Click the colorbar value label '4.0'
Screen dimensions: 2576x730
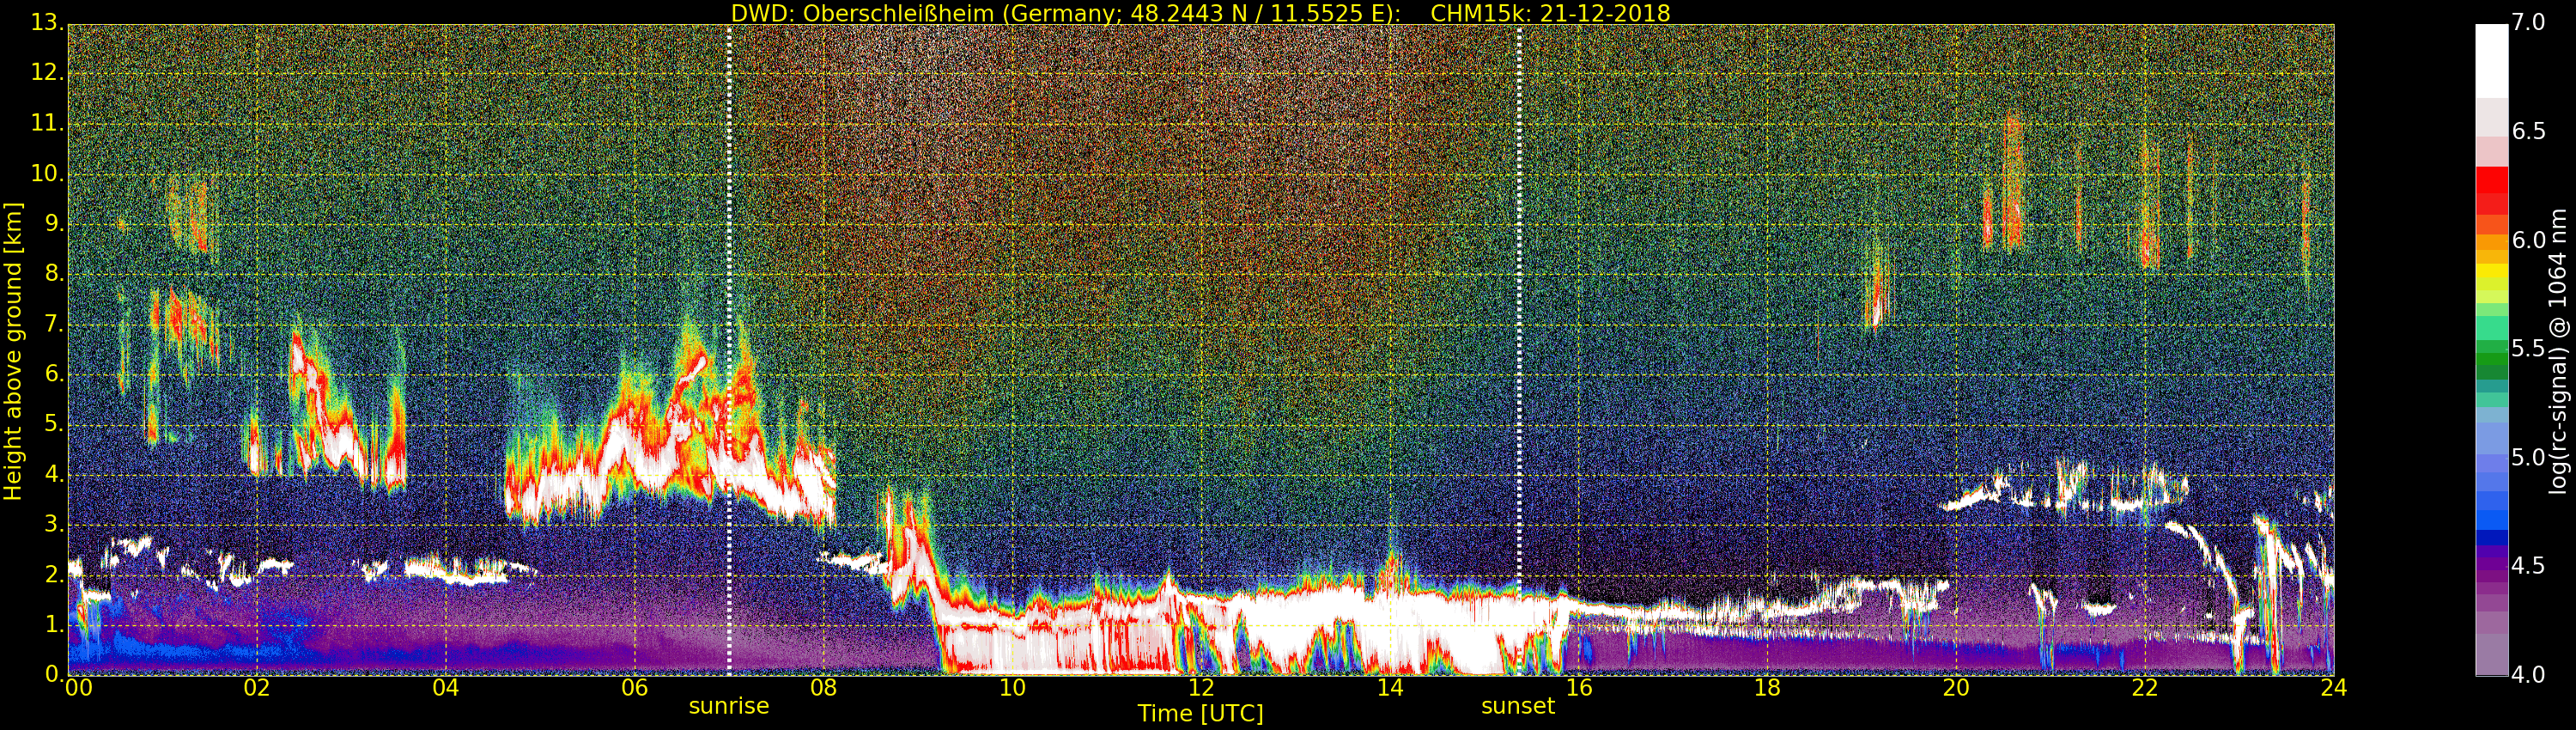2529,674
